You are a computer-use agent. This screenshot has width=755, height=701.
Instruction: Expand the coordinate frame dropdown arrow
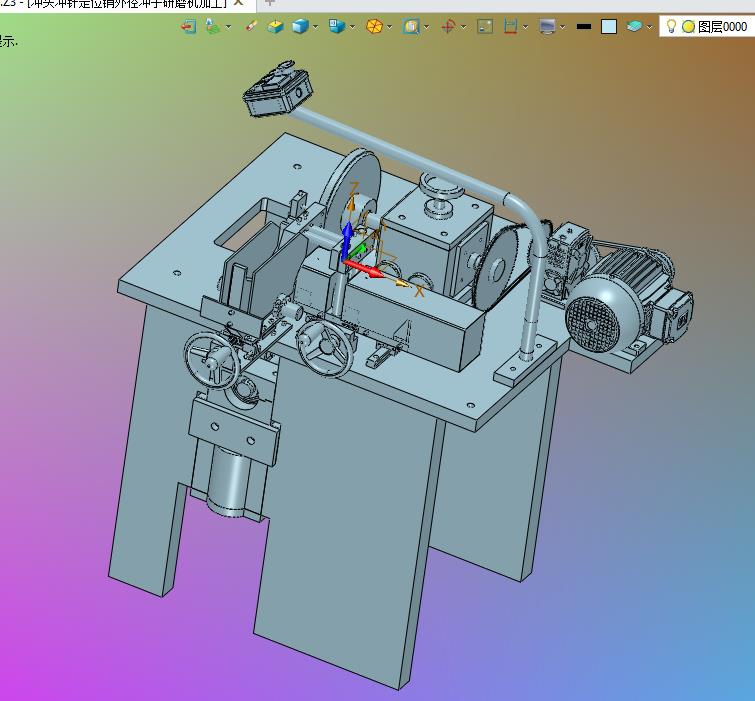click(x=464, y=26)
